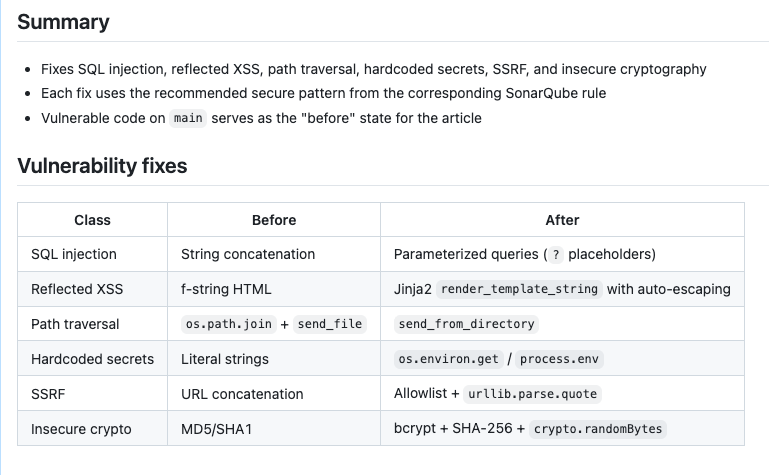This screenshot has width=769, height=475.
Task: Click the process.env code snippet
Action: coord(562,359)
